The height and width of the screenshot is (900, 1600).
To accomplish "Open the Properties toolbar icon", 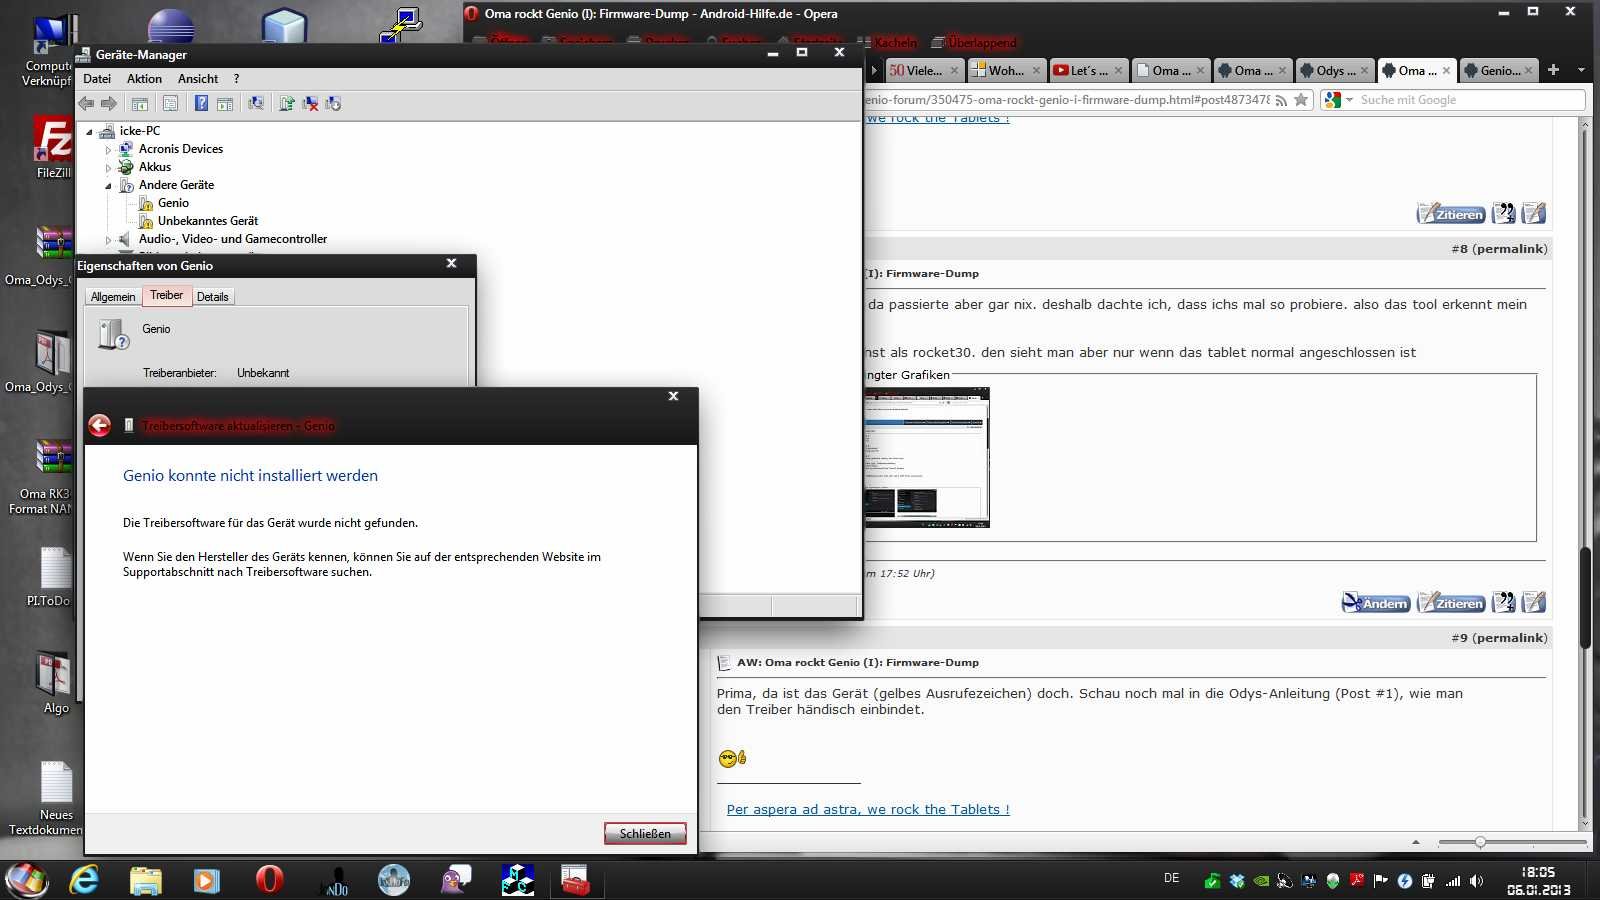I will tap(170, 103).
